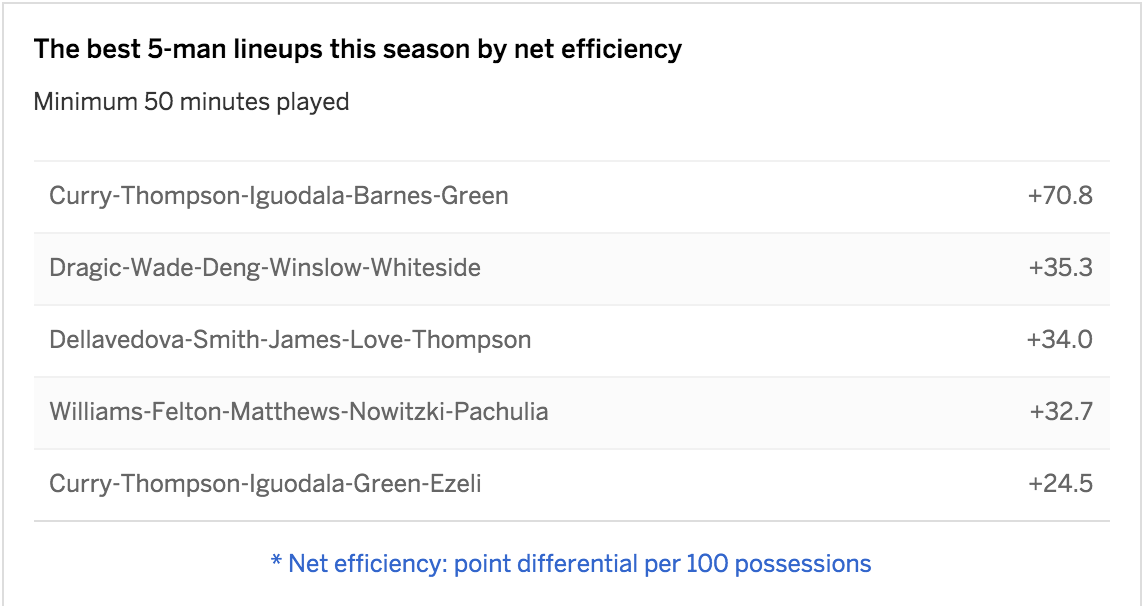Click the best 5-man lineups heading
The width and height of the screenshot is (1142, 606).
click(x=357, y=49)
